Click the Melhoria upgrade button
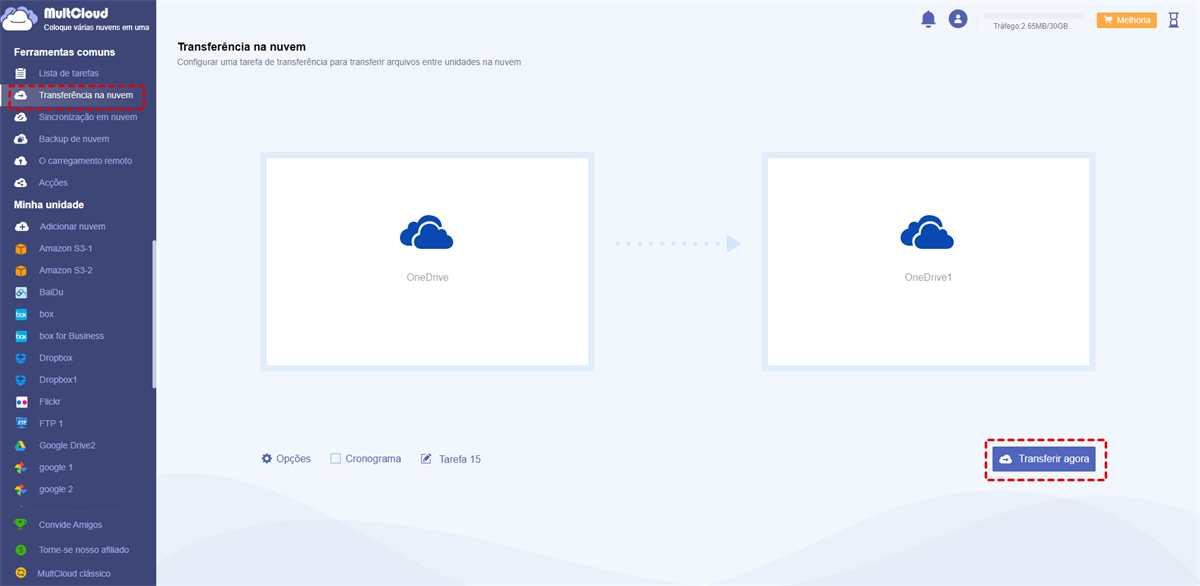 [x=1126, y=20]
